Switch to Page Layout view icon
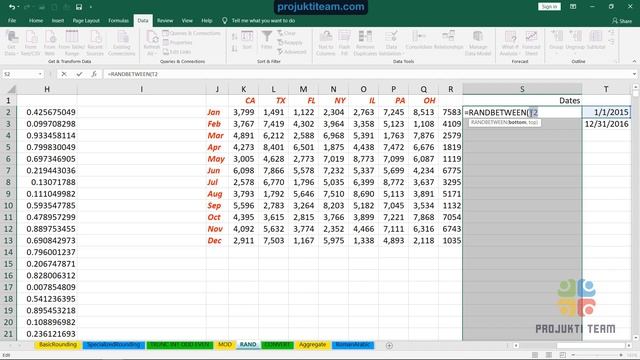The height and width of the screenshot is (360, 640). tap(549, 356)
